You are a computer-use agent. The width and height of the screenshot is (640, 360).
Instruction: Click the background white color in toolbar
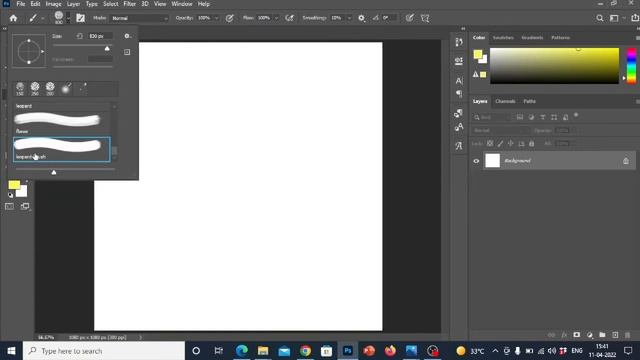coord(22,192)
